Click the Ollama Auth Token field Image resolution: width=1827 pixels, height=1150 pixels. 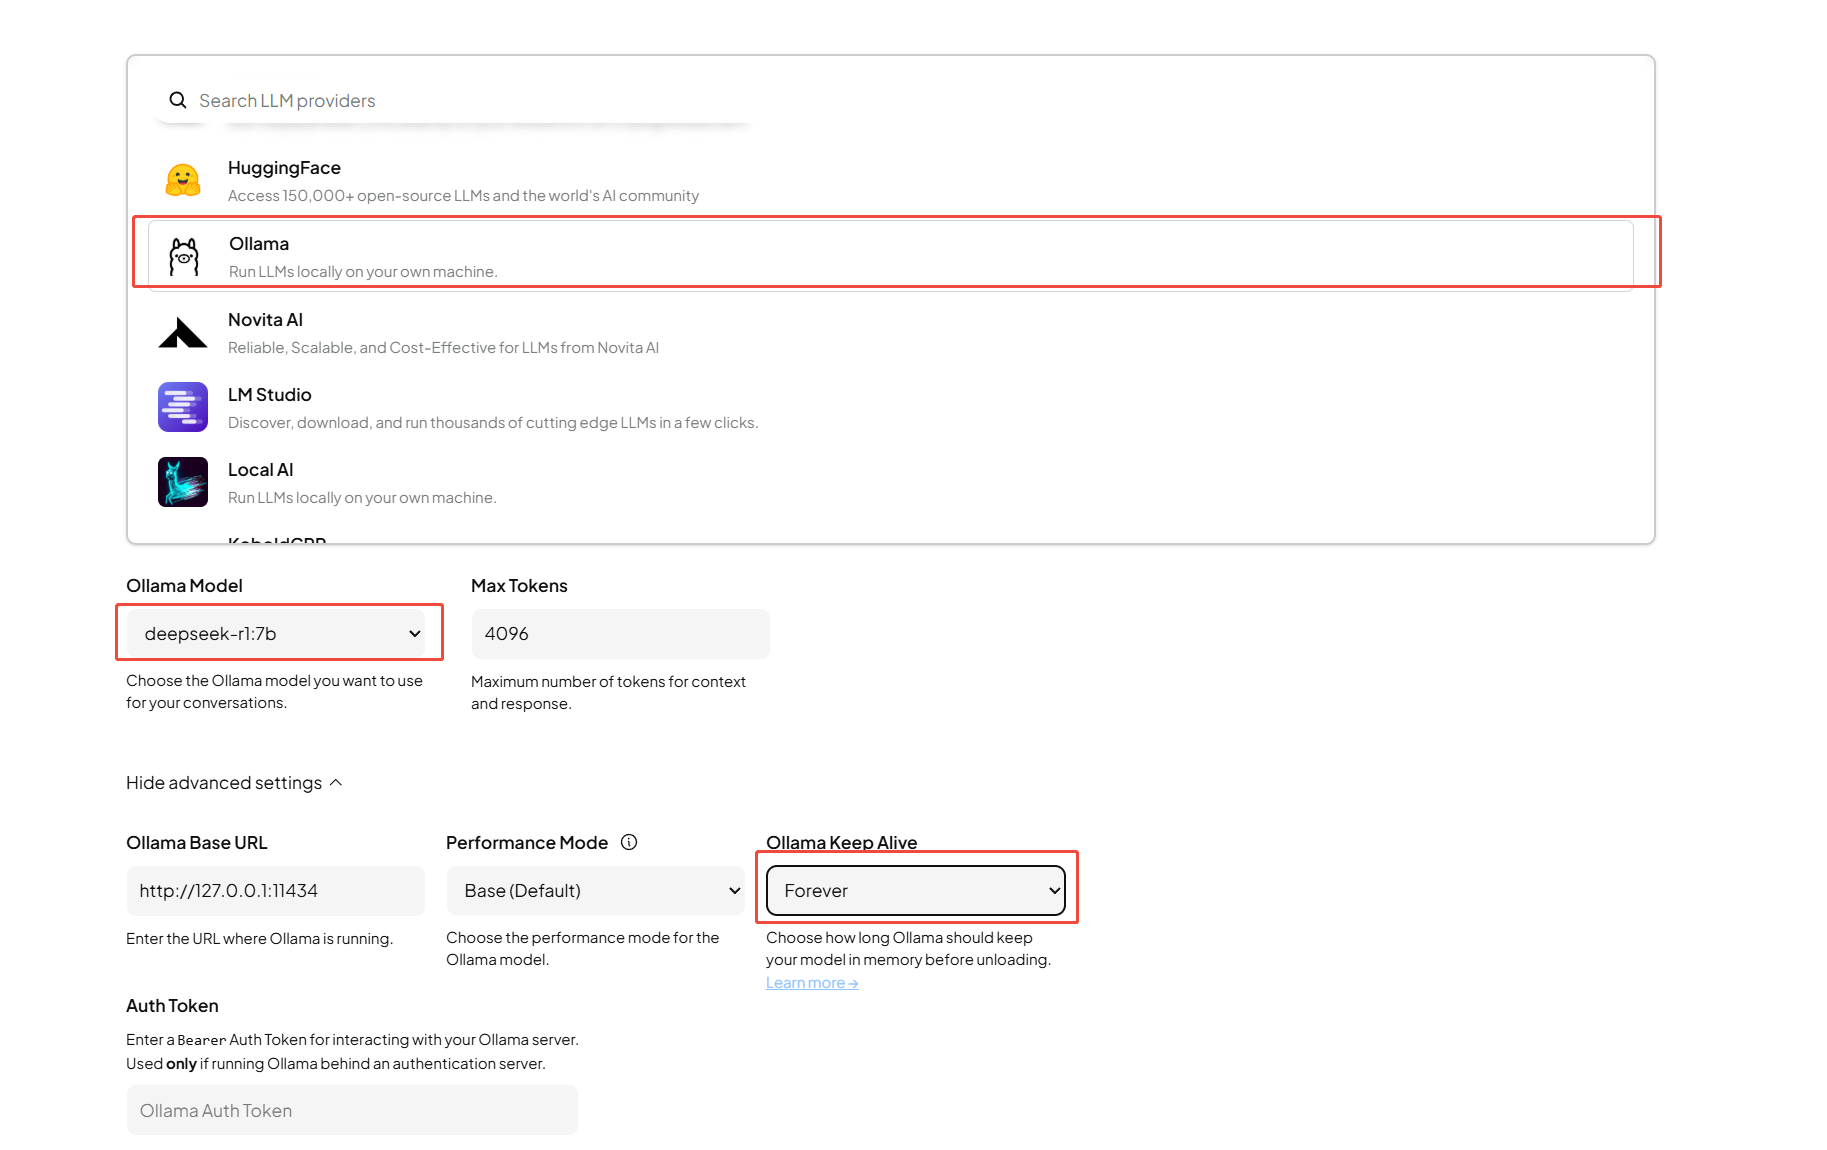point(352,1110)
